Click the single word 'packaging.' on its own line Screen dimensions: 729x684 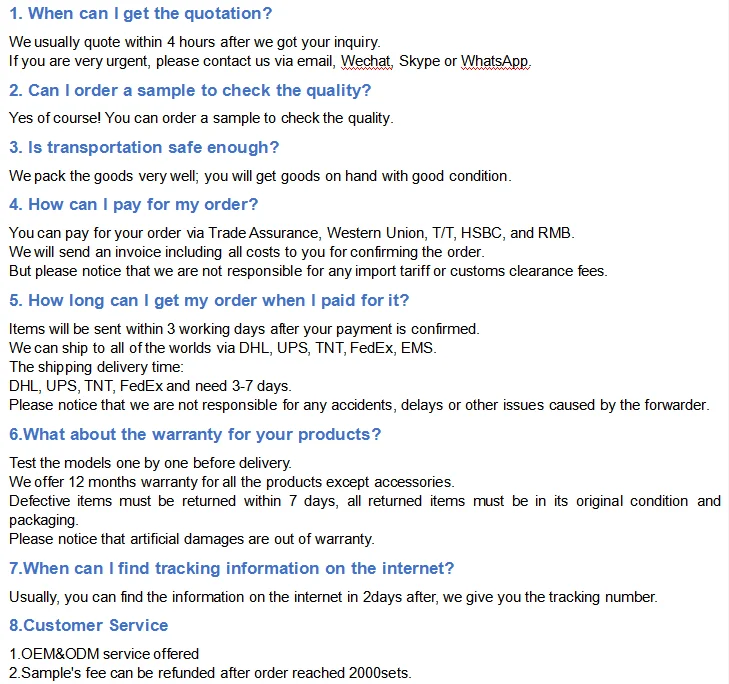click(x=44, y=520)
